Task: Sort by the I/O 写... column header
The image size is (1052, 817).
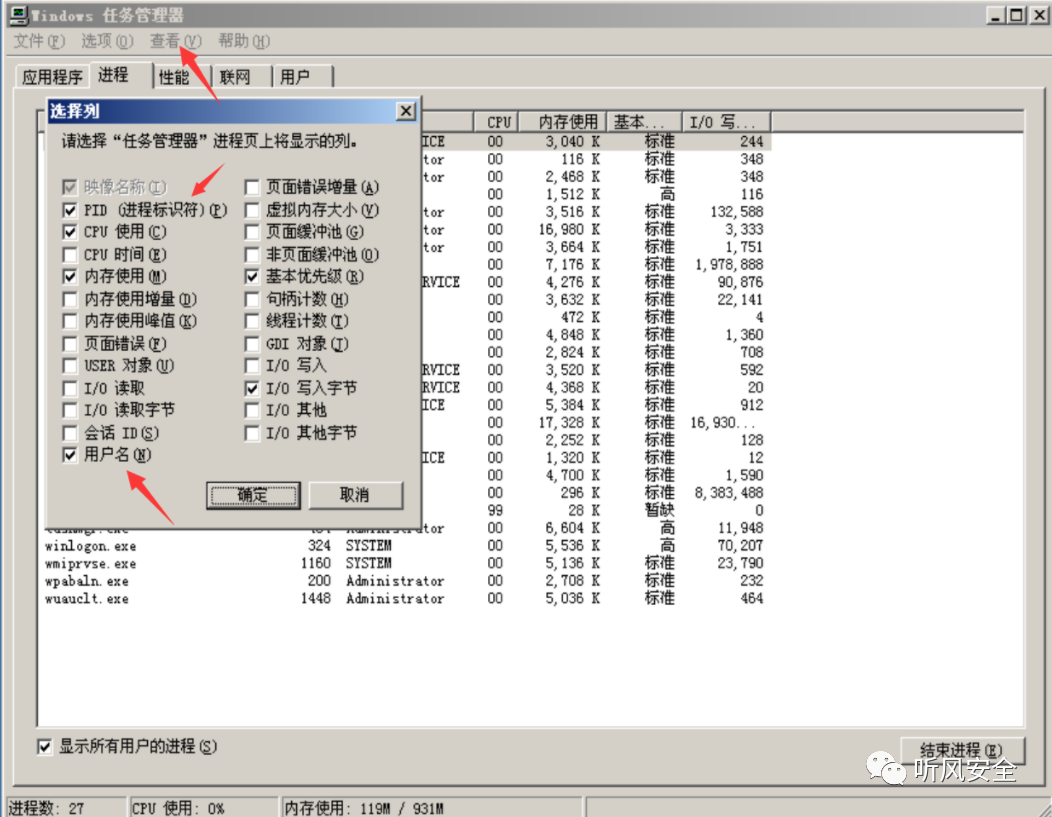Action: tap(727, 122)
